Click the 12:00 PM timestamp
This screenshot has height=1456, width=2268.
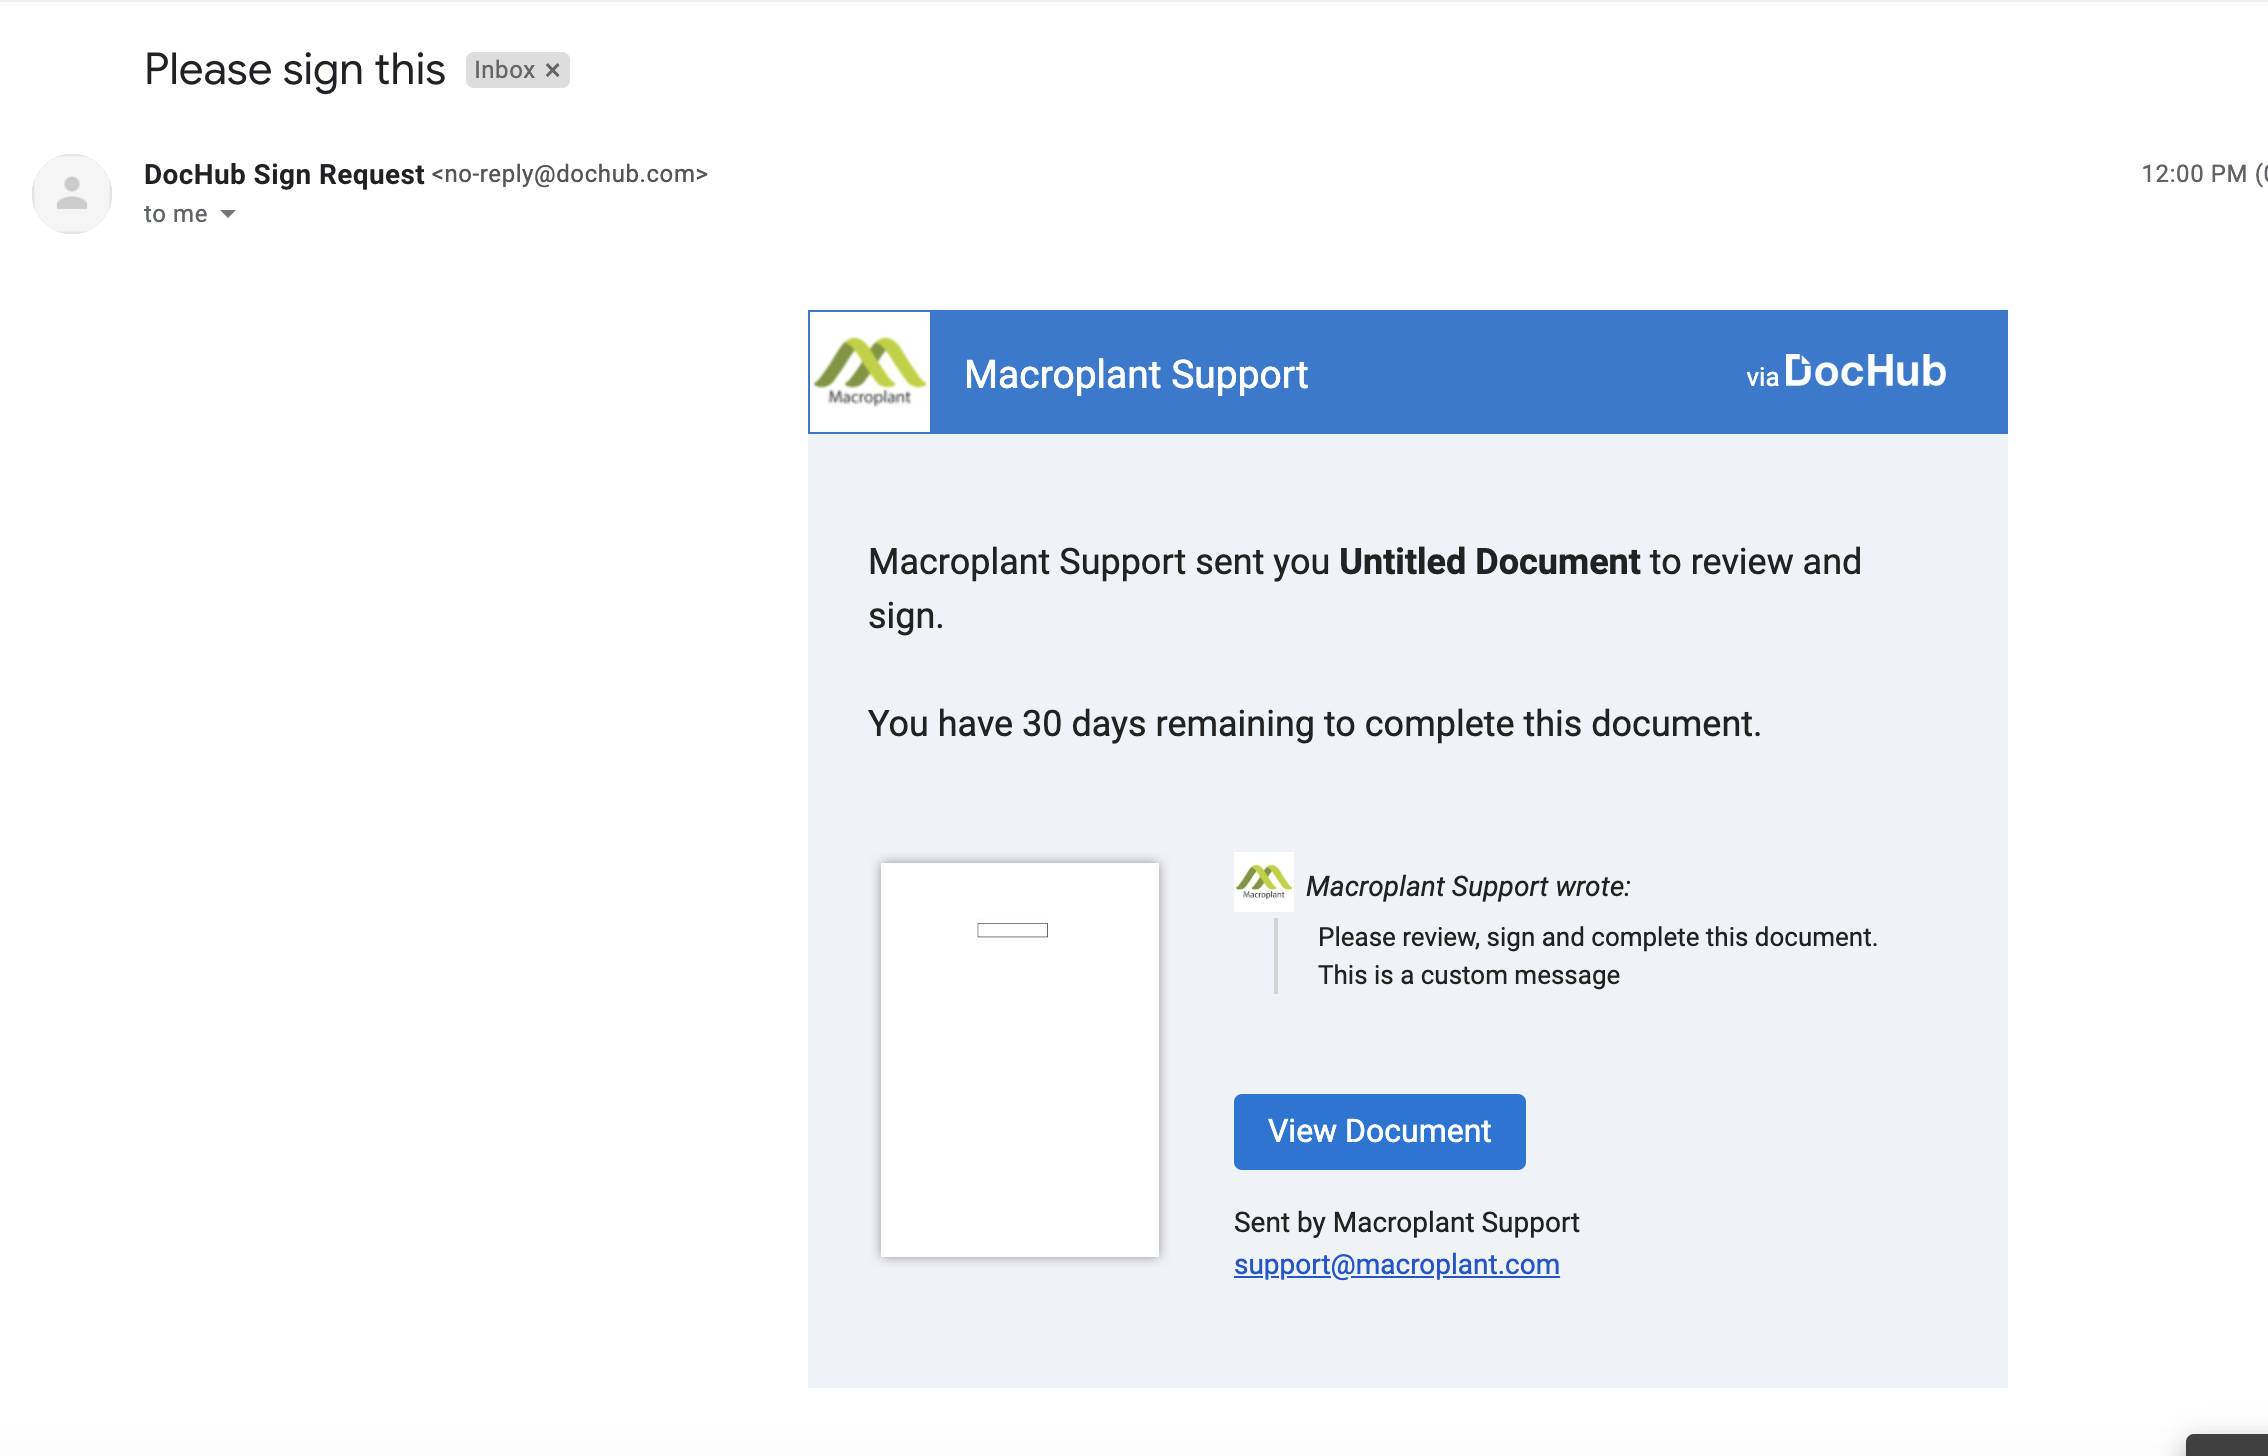click(x=2193, y=174)
